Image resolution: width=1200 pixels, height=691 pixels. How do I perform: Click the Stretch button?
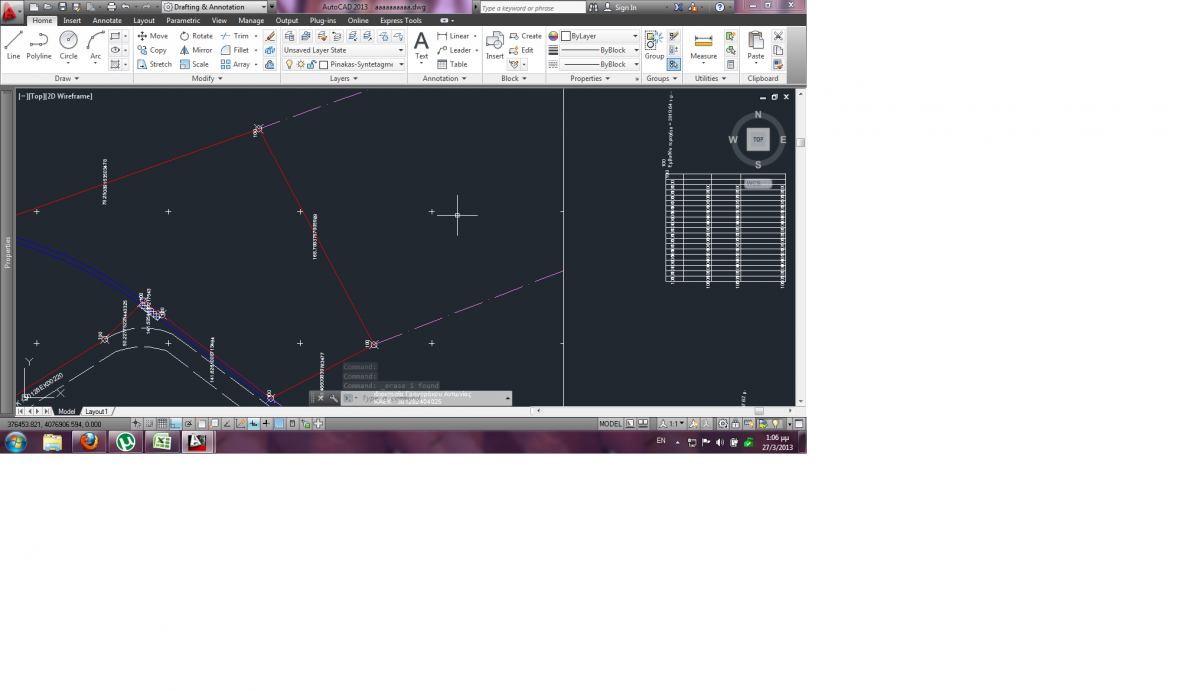point(155,64)
